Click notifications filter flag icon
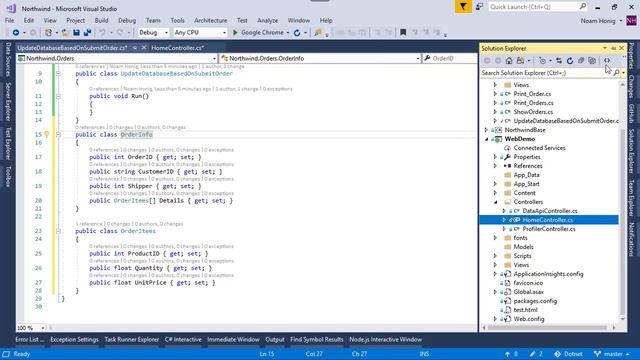This screenshot has width=640, height=360. tap(463, 7)
